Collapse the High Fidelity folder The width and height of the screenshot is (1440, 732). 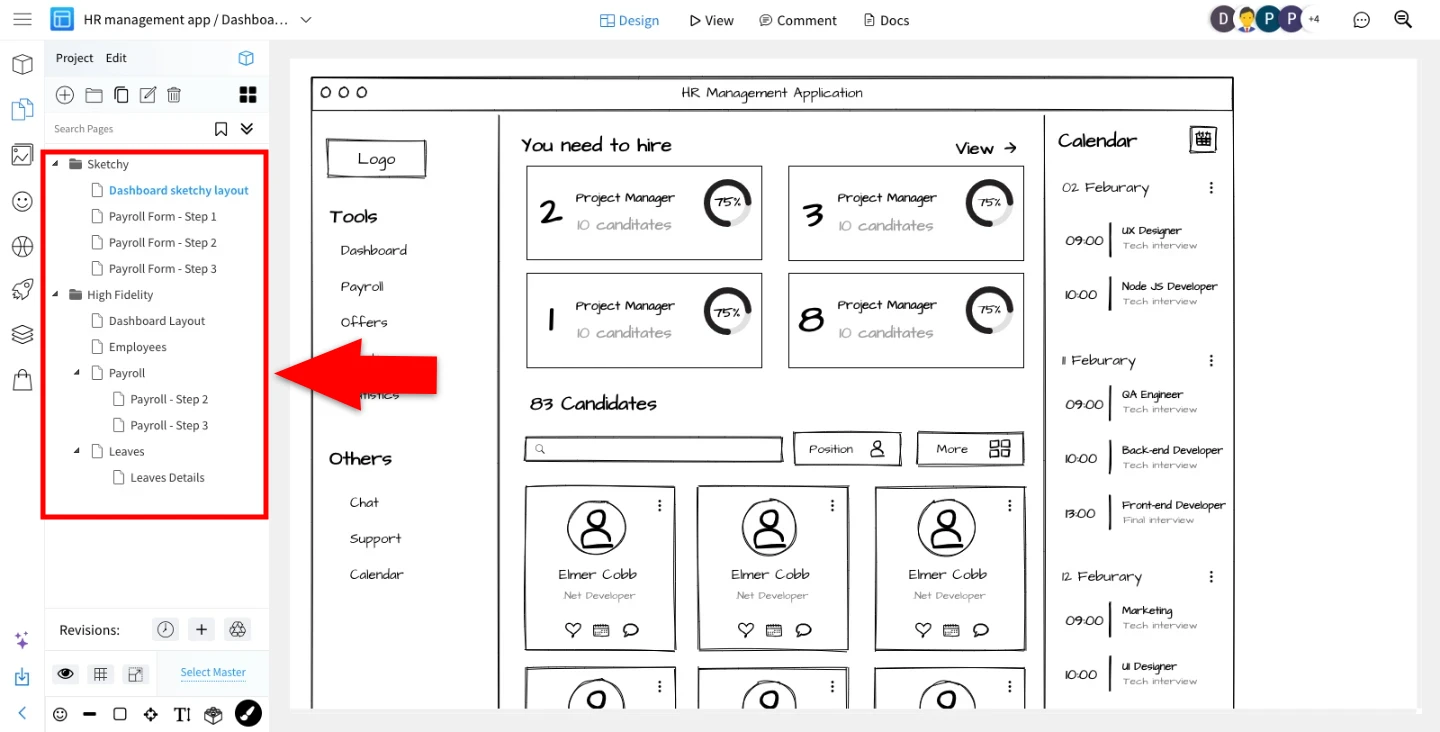coord(55,295)
